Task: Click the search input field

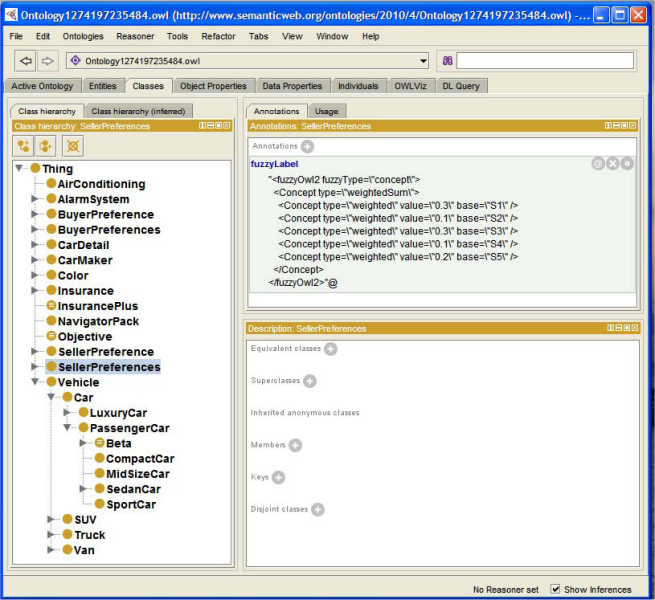Action: click(545, 61)
